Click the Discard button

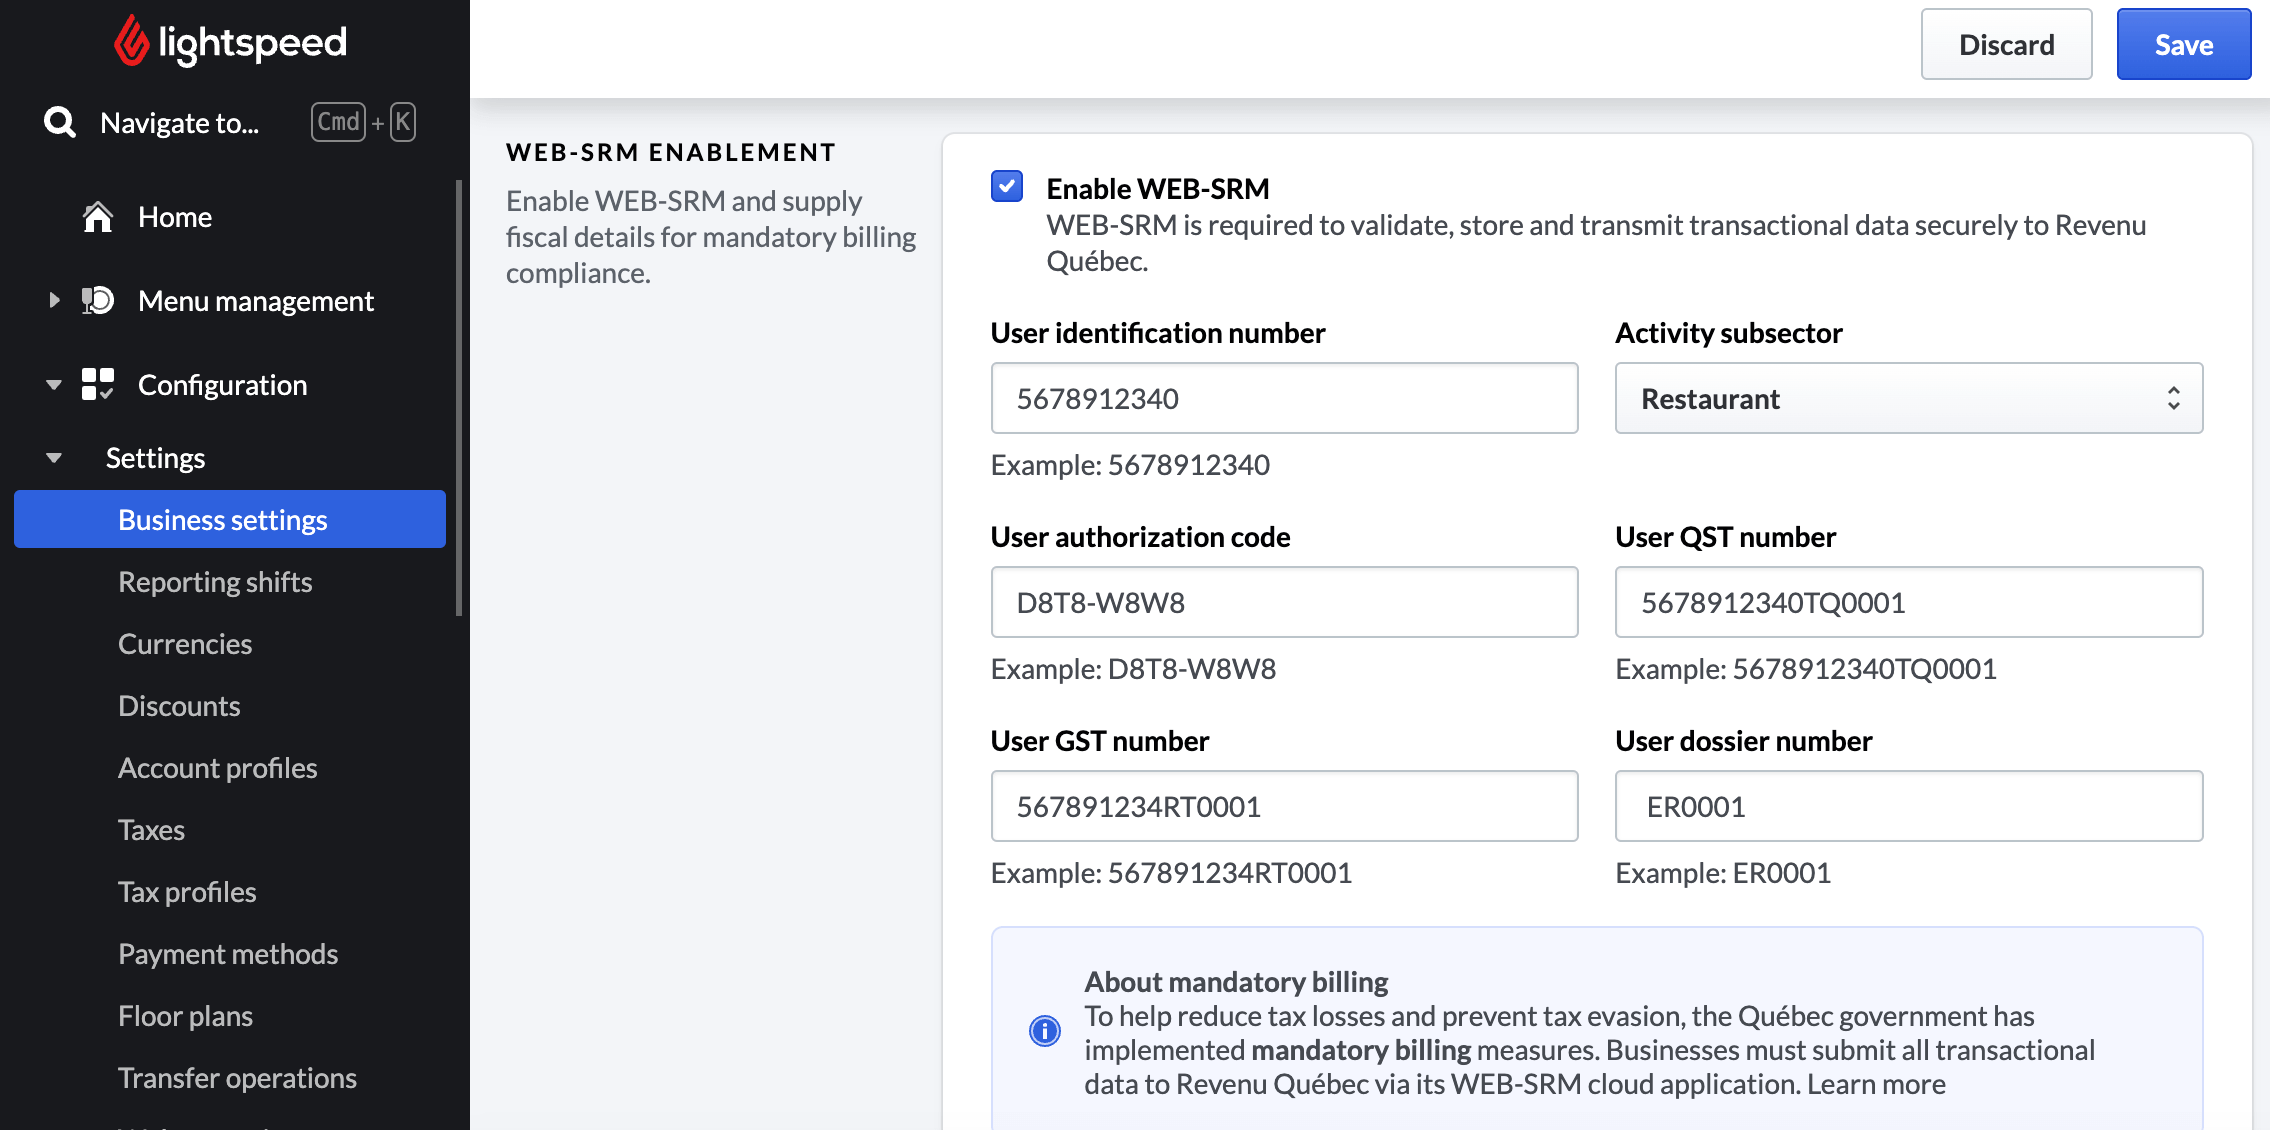click(2006, 44)
